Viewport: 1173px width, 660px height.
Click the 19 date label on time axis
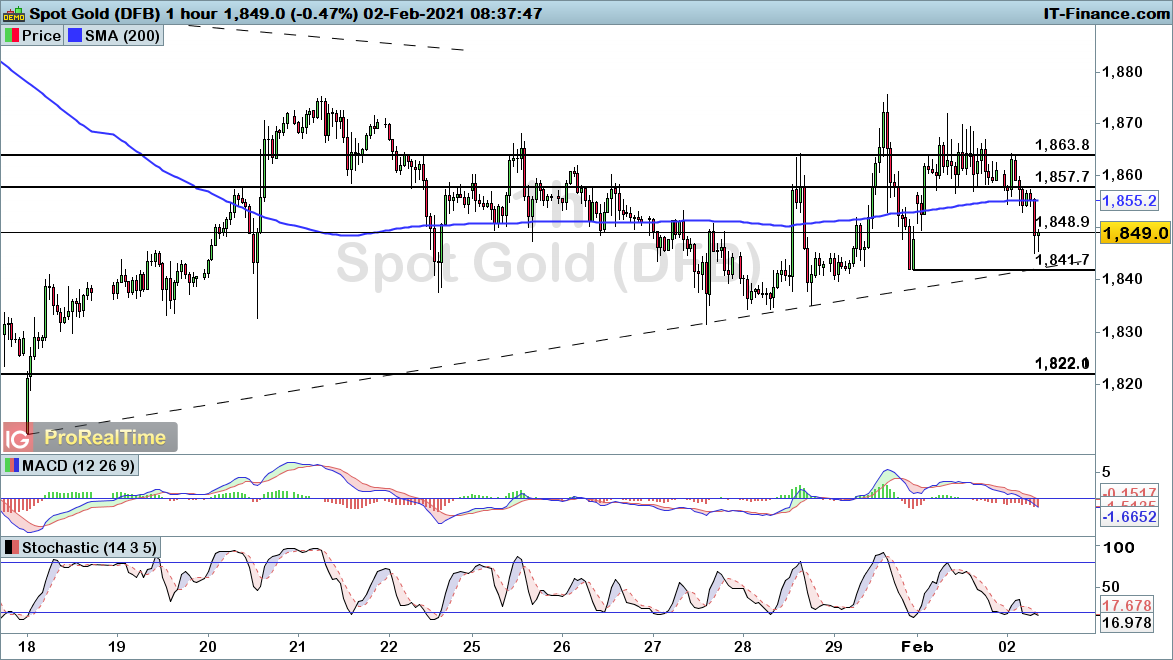tap(116, 647)
